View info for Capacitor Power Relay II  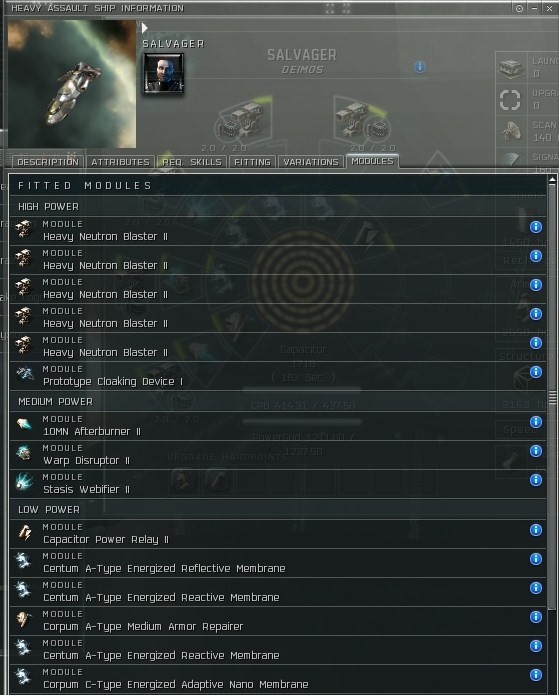pyautogui.click(x=536, y=530)
